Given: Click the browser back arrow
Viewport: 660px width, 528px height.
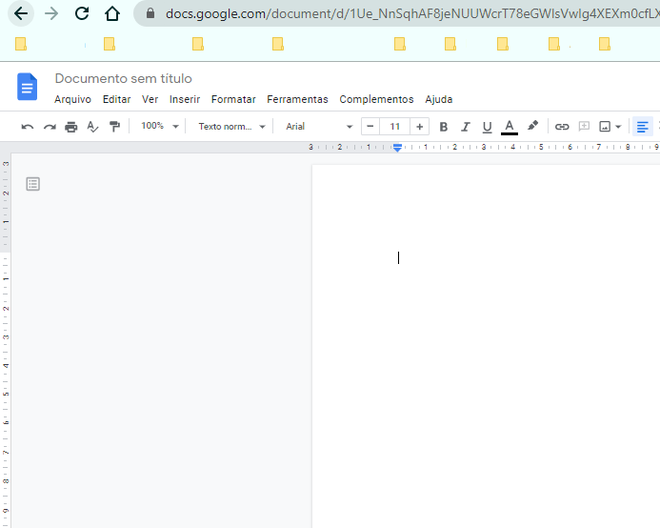Looking at the screenshot, I should pos(21,14).
